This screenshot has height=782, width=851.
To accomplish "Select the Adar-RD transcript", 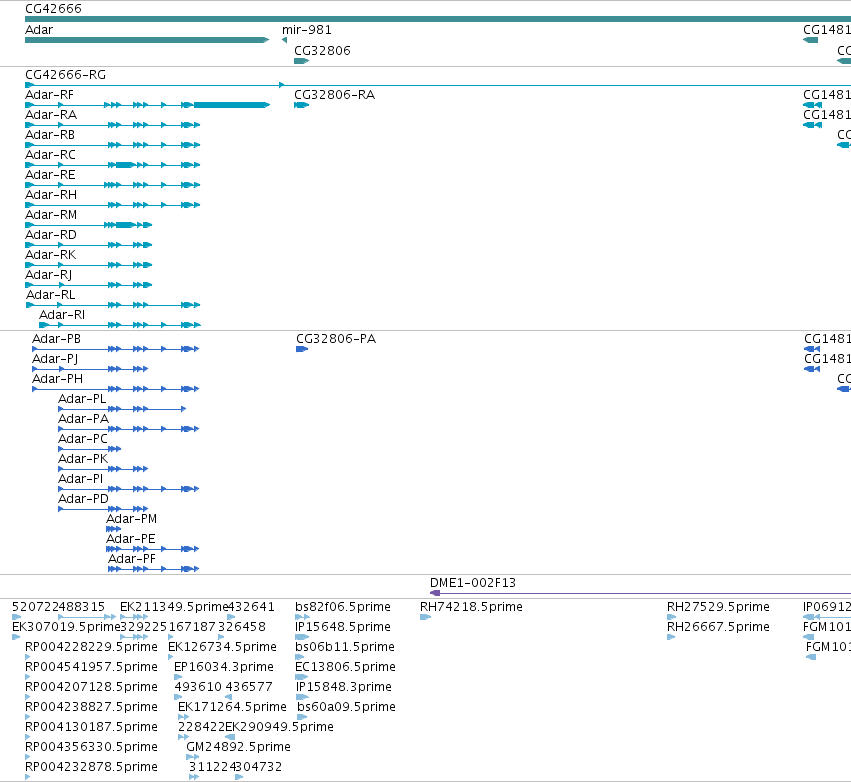I will 88,245.
